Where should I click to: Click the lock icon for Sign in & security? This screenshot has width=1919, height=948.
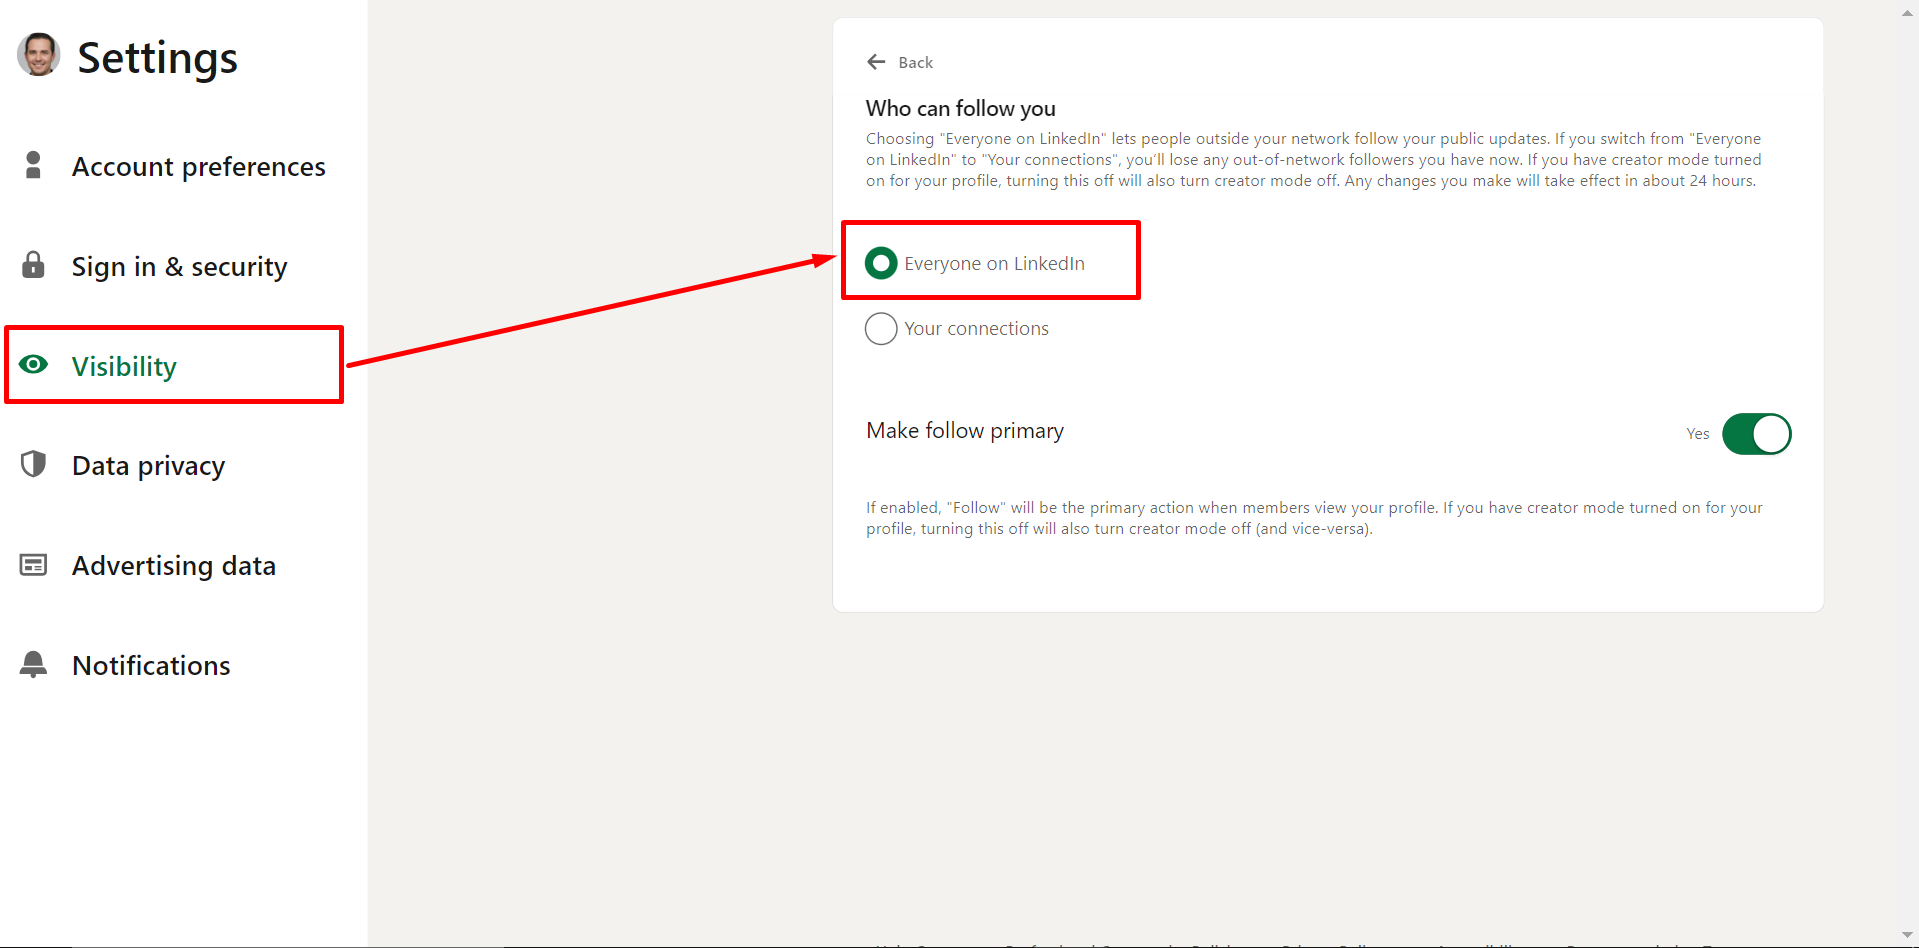[33, 265]
